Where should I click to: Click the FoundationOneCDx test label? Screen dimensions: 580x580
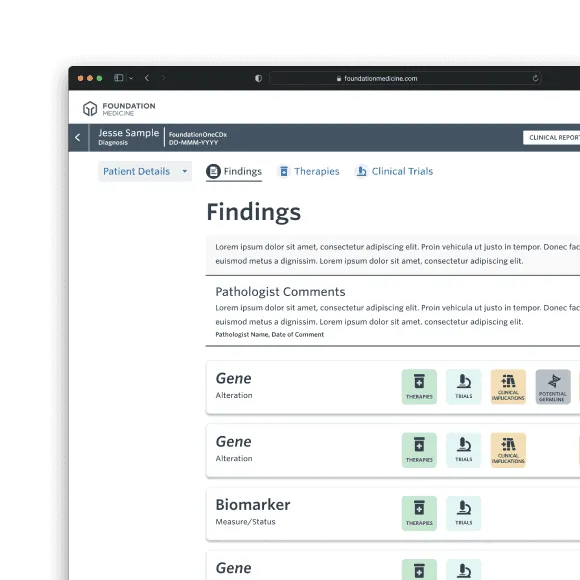pyautogui.click(x=198, y=134)
